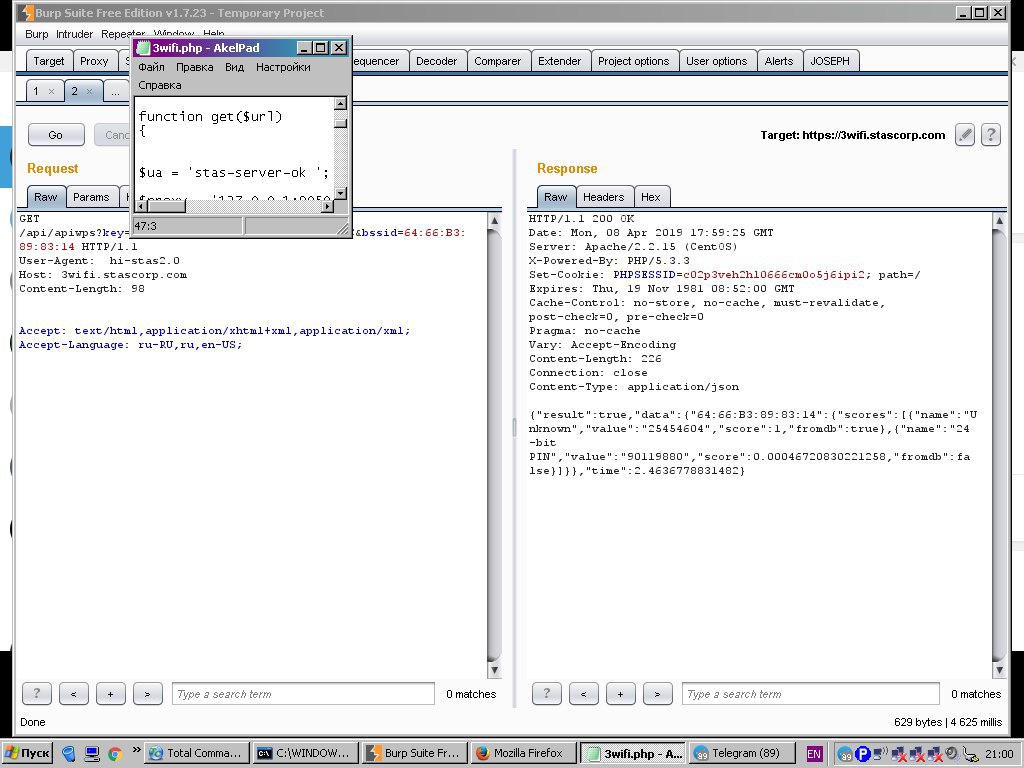Image resolution: width=1024 pixels, height=768 pixels.
Task: Select the request Raw tab
Action: tap(46, 197)
